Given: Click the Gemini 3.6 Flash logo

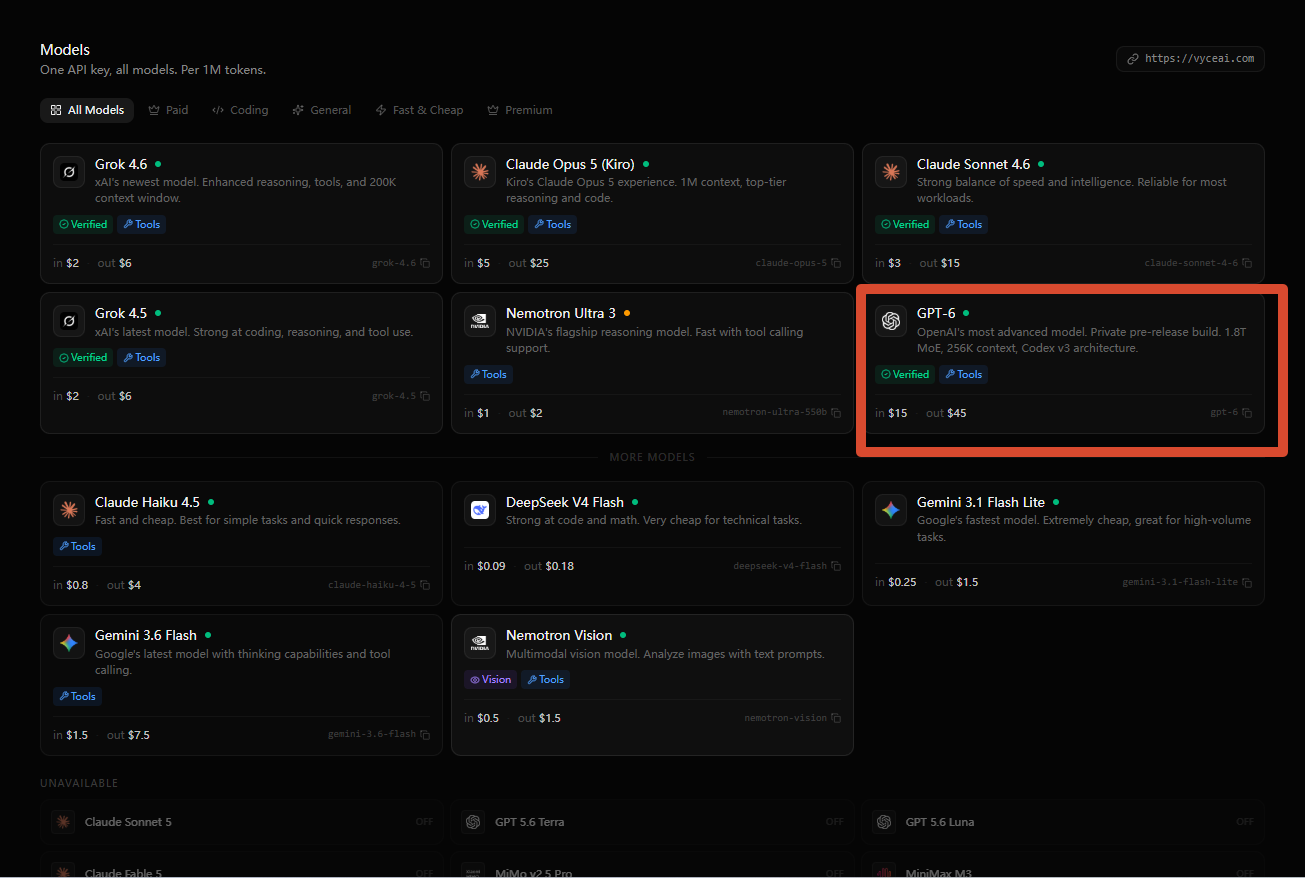Looking at the screenshot, I should (69, 643).
